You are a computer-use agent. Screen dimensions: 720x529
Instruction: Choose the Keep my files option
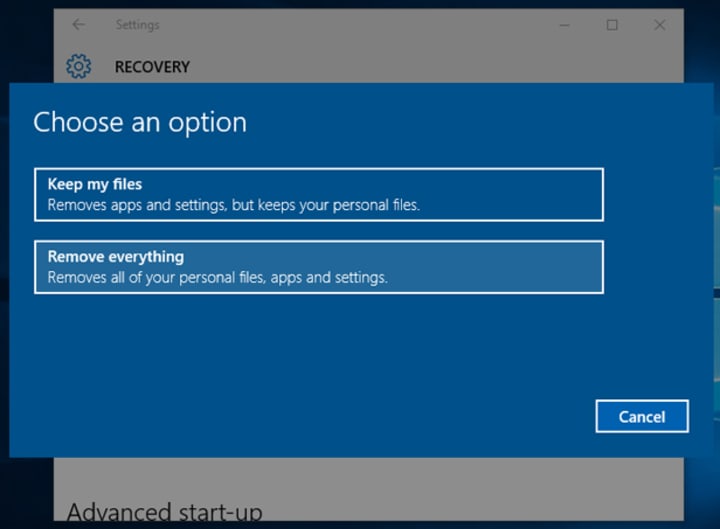coord(319,195)
